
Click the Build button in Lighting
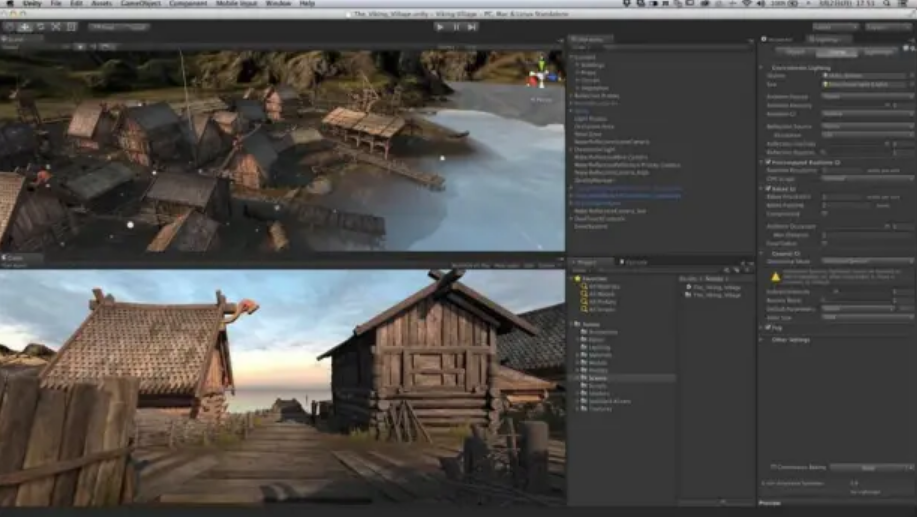(868, 467)
